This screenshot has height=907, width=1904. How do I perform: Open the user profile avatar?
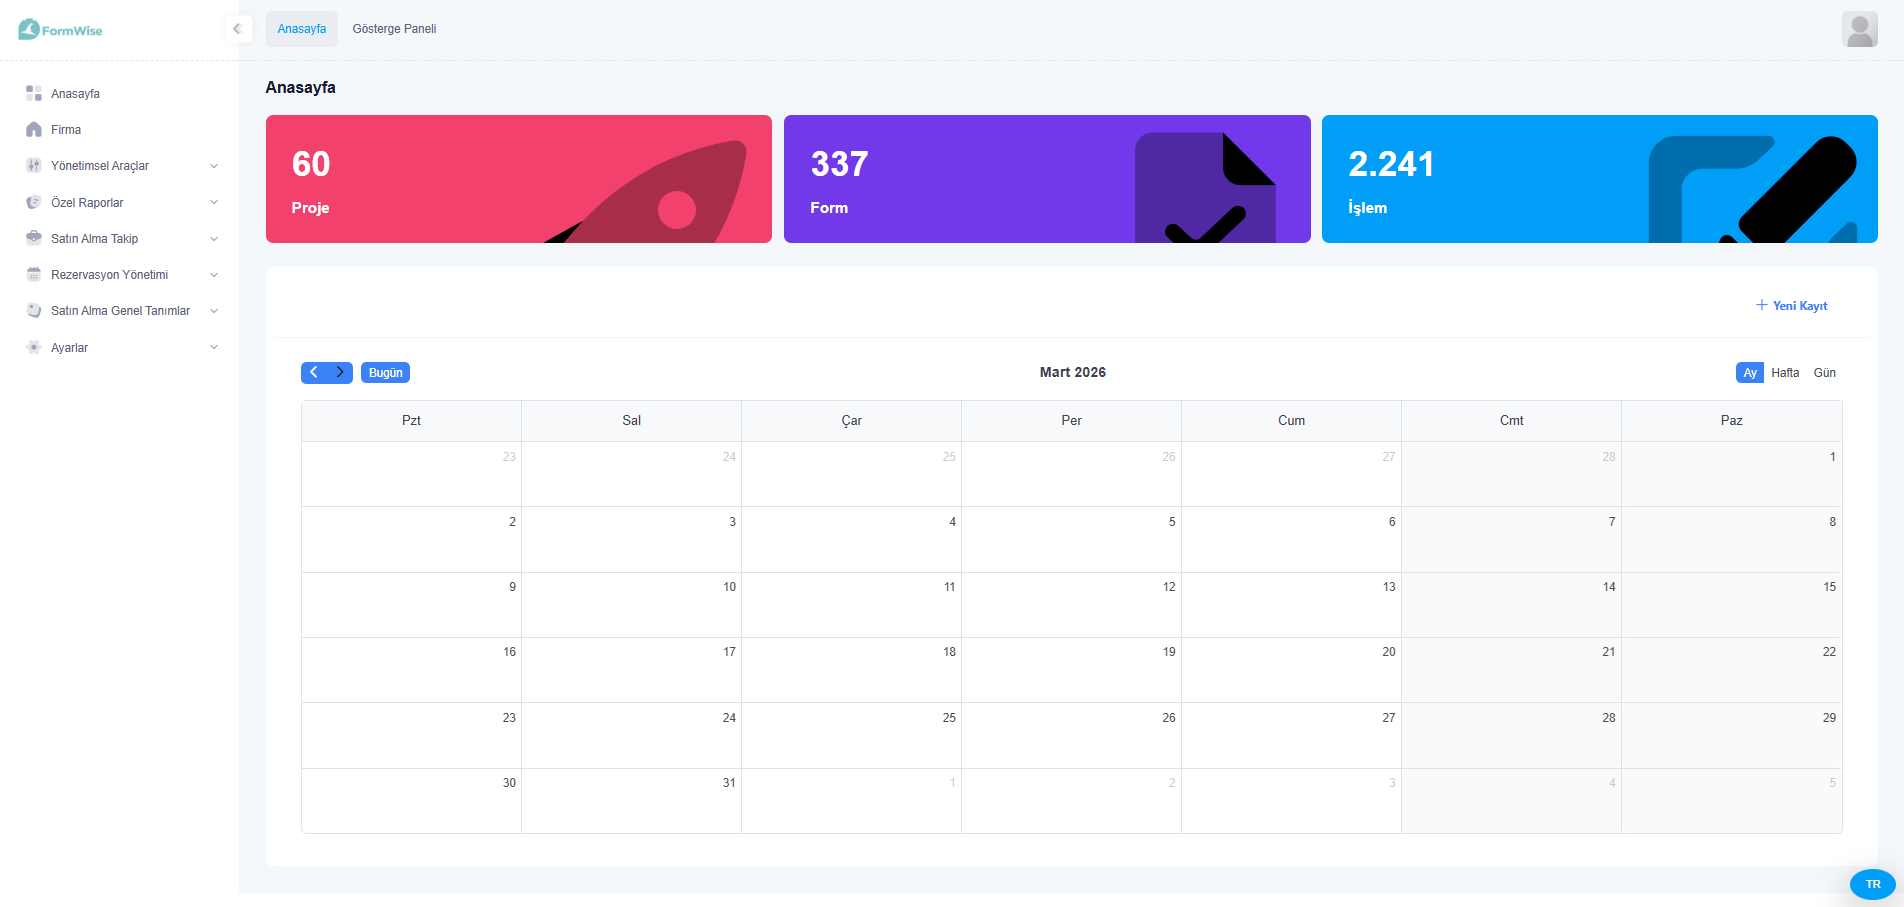(1859, 30)
